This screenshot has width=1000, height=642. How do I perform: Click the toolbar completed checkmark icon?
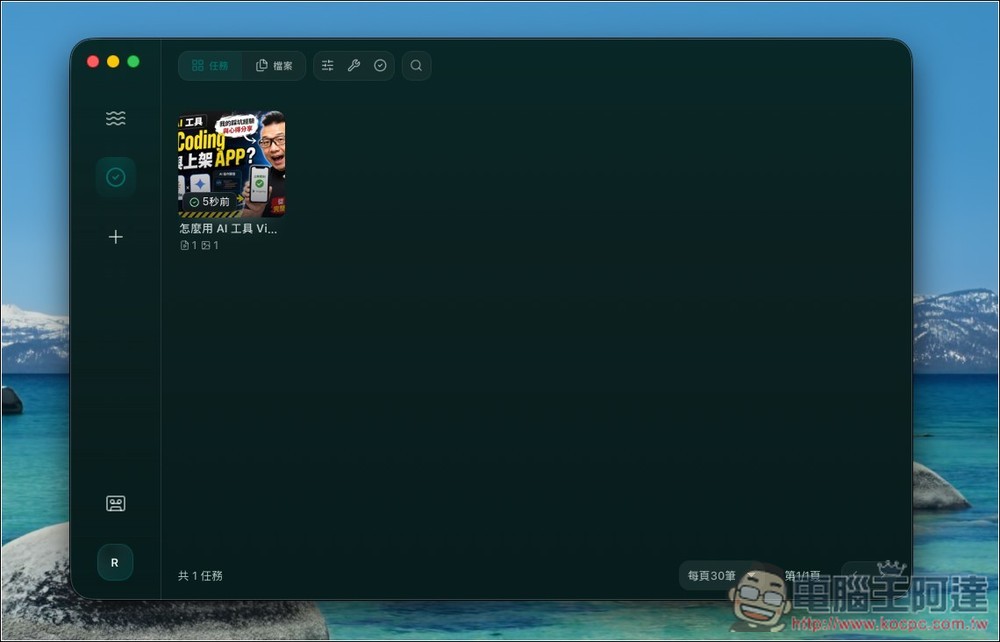380,66
